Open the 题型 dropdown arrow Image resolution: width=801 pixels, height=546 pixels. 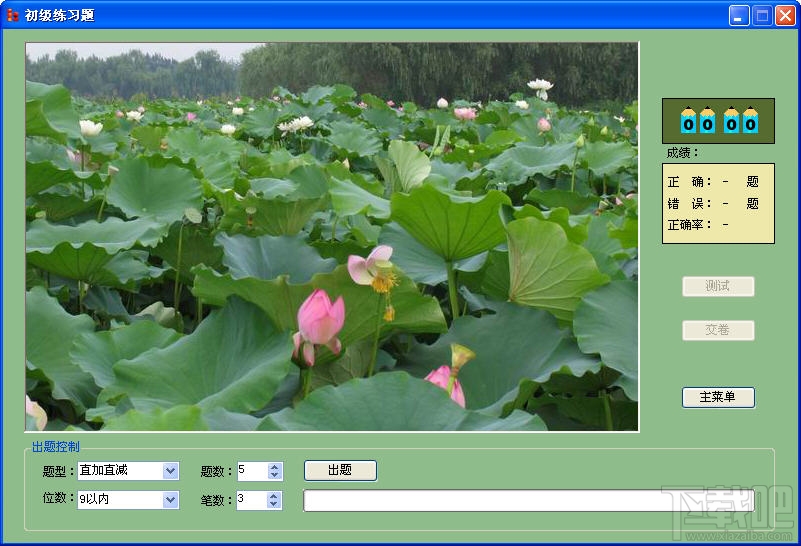point(171,471)
